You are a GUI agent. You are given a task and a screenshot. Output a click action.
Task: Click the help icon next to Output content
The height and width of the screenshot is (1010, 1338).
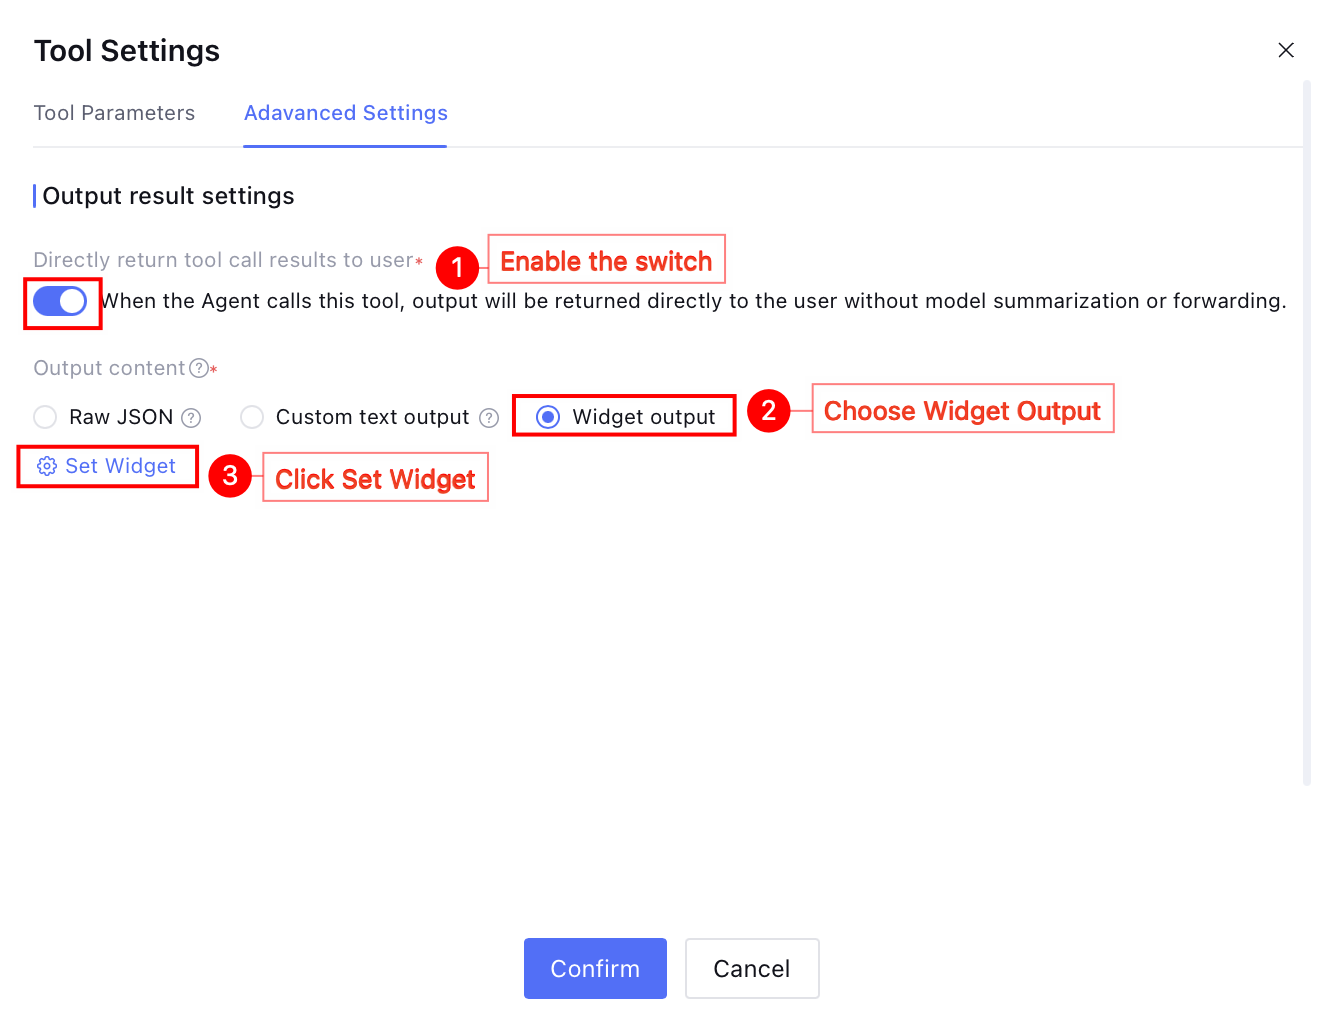pyautogui.click(x=199, y=368)
